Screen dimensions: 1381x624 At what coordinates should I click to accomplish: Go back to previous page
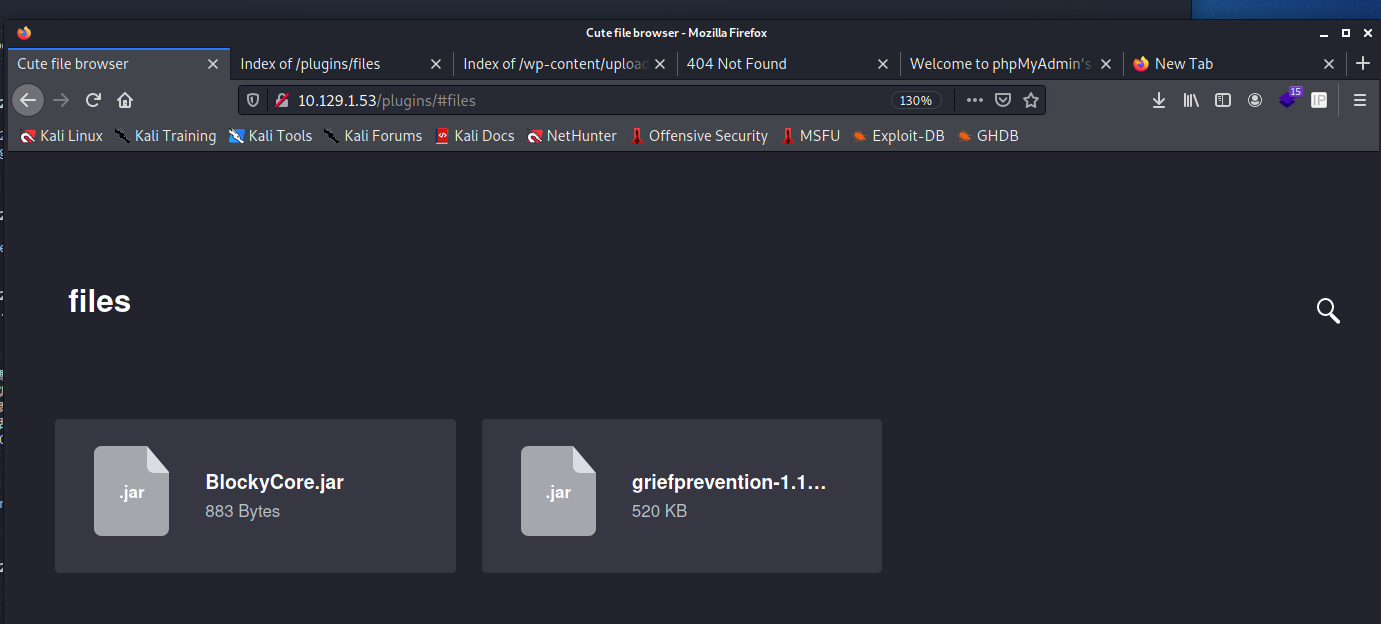28,100
